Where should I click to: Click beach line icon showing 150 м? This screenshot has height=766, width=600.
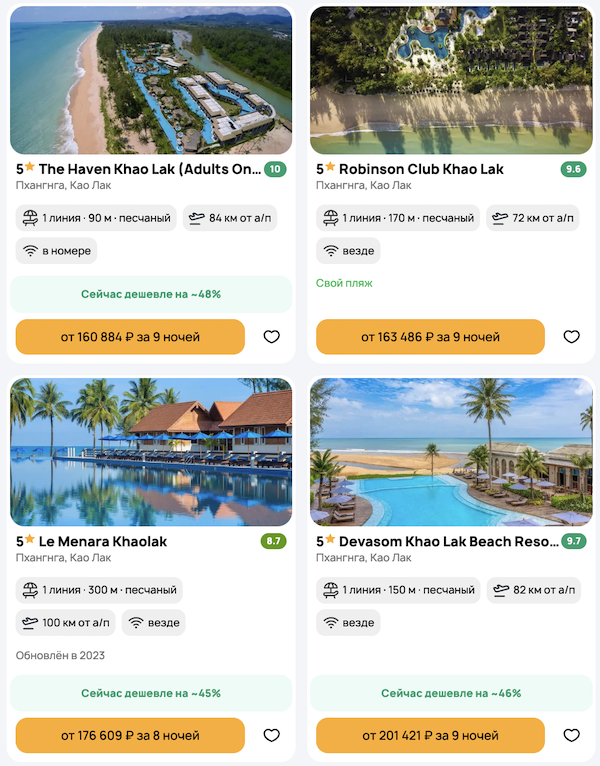click(330, 590)
